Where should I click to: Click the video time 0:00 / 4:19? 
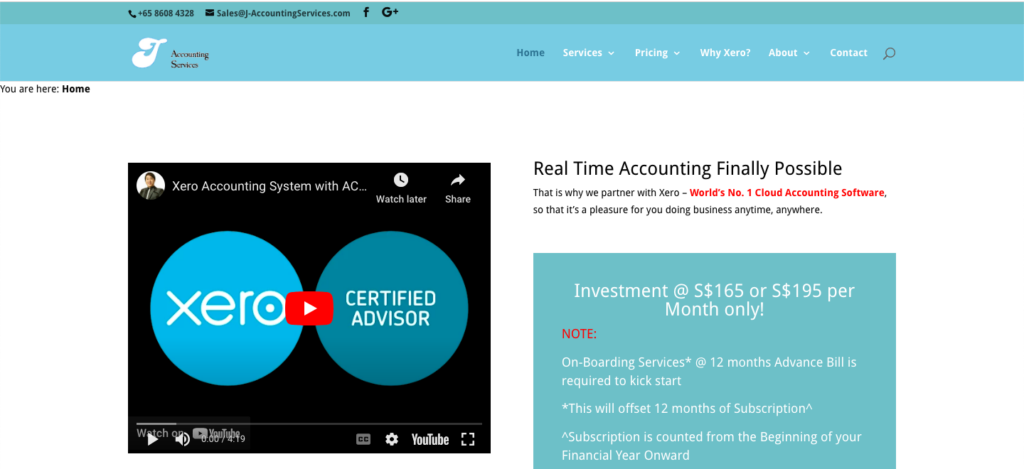223,439
